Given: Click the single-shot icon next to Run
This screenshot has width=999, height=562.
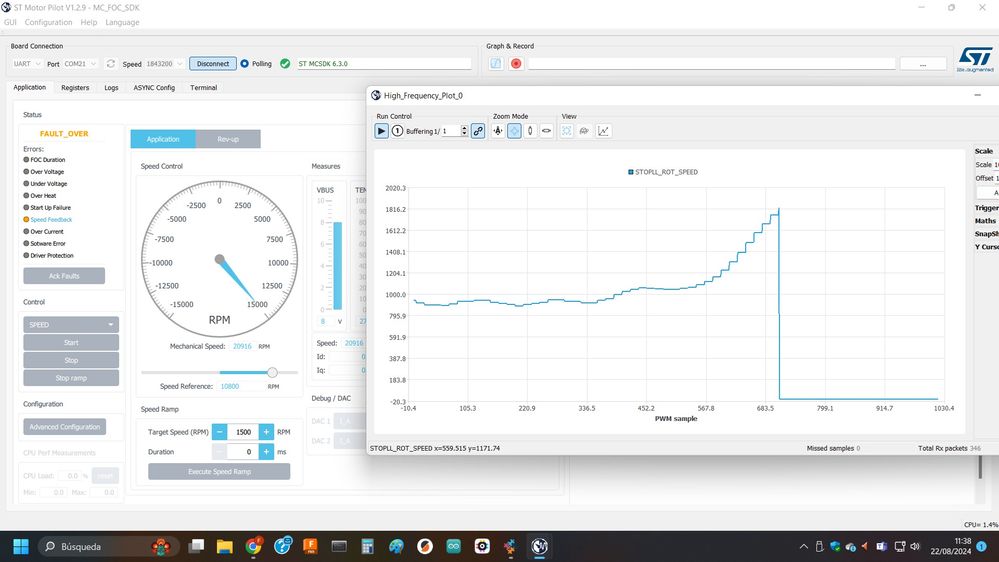Looking at the screenshot, I should (x=397, y=131).
